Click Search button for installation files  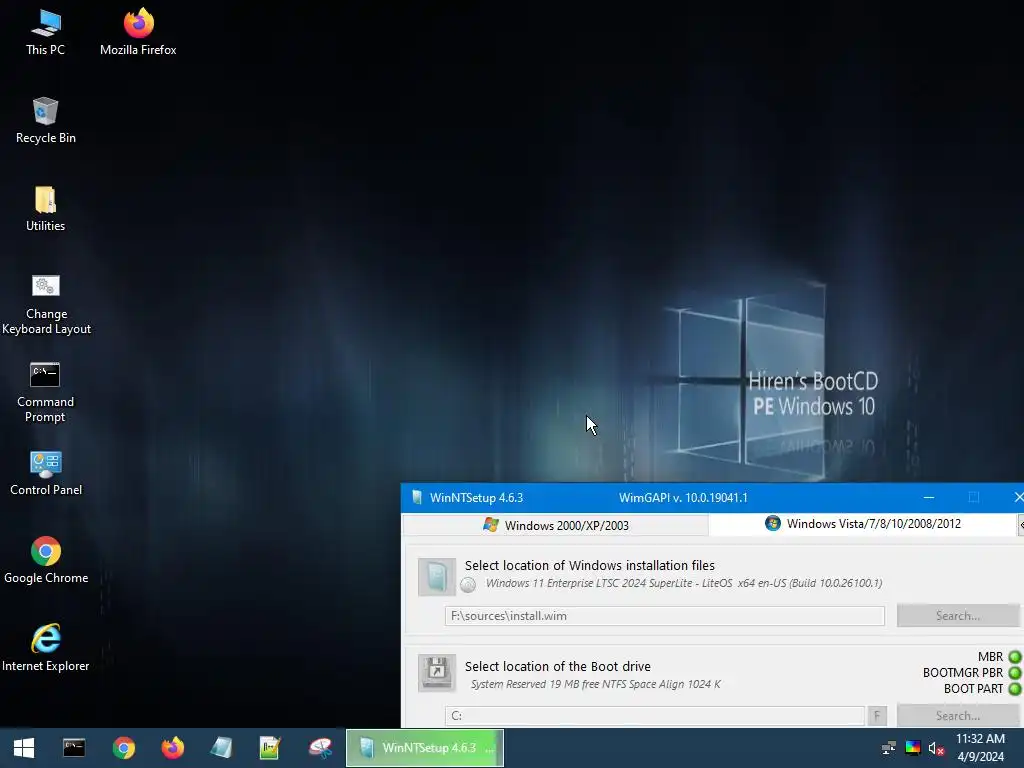tap(957, 615)
